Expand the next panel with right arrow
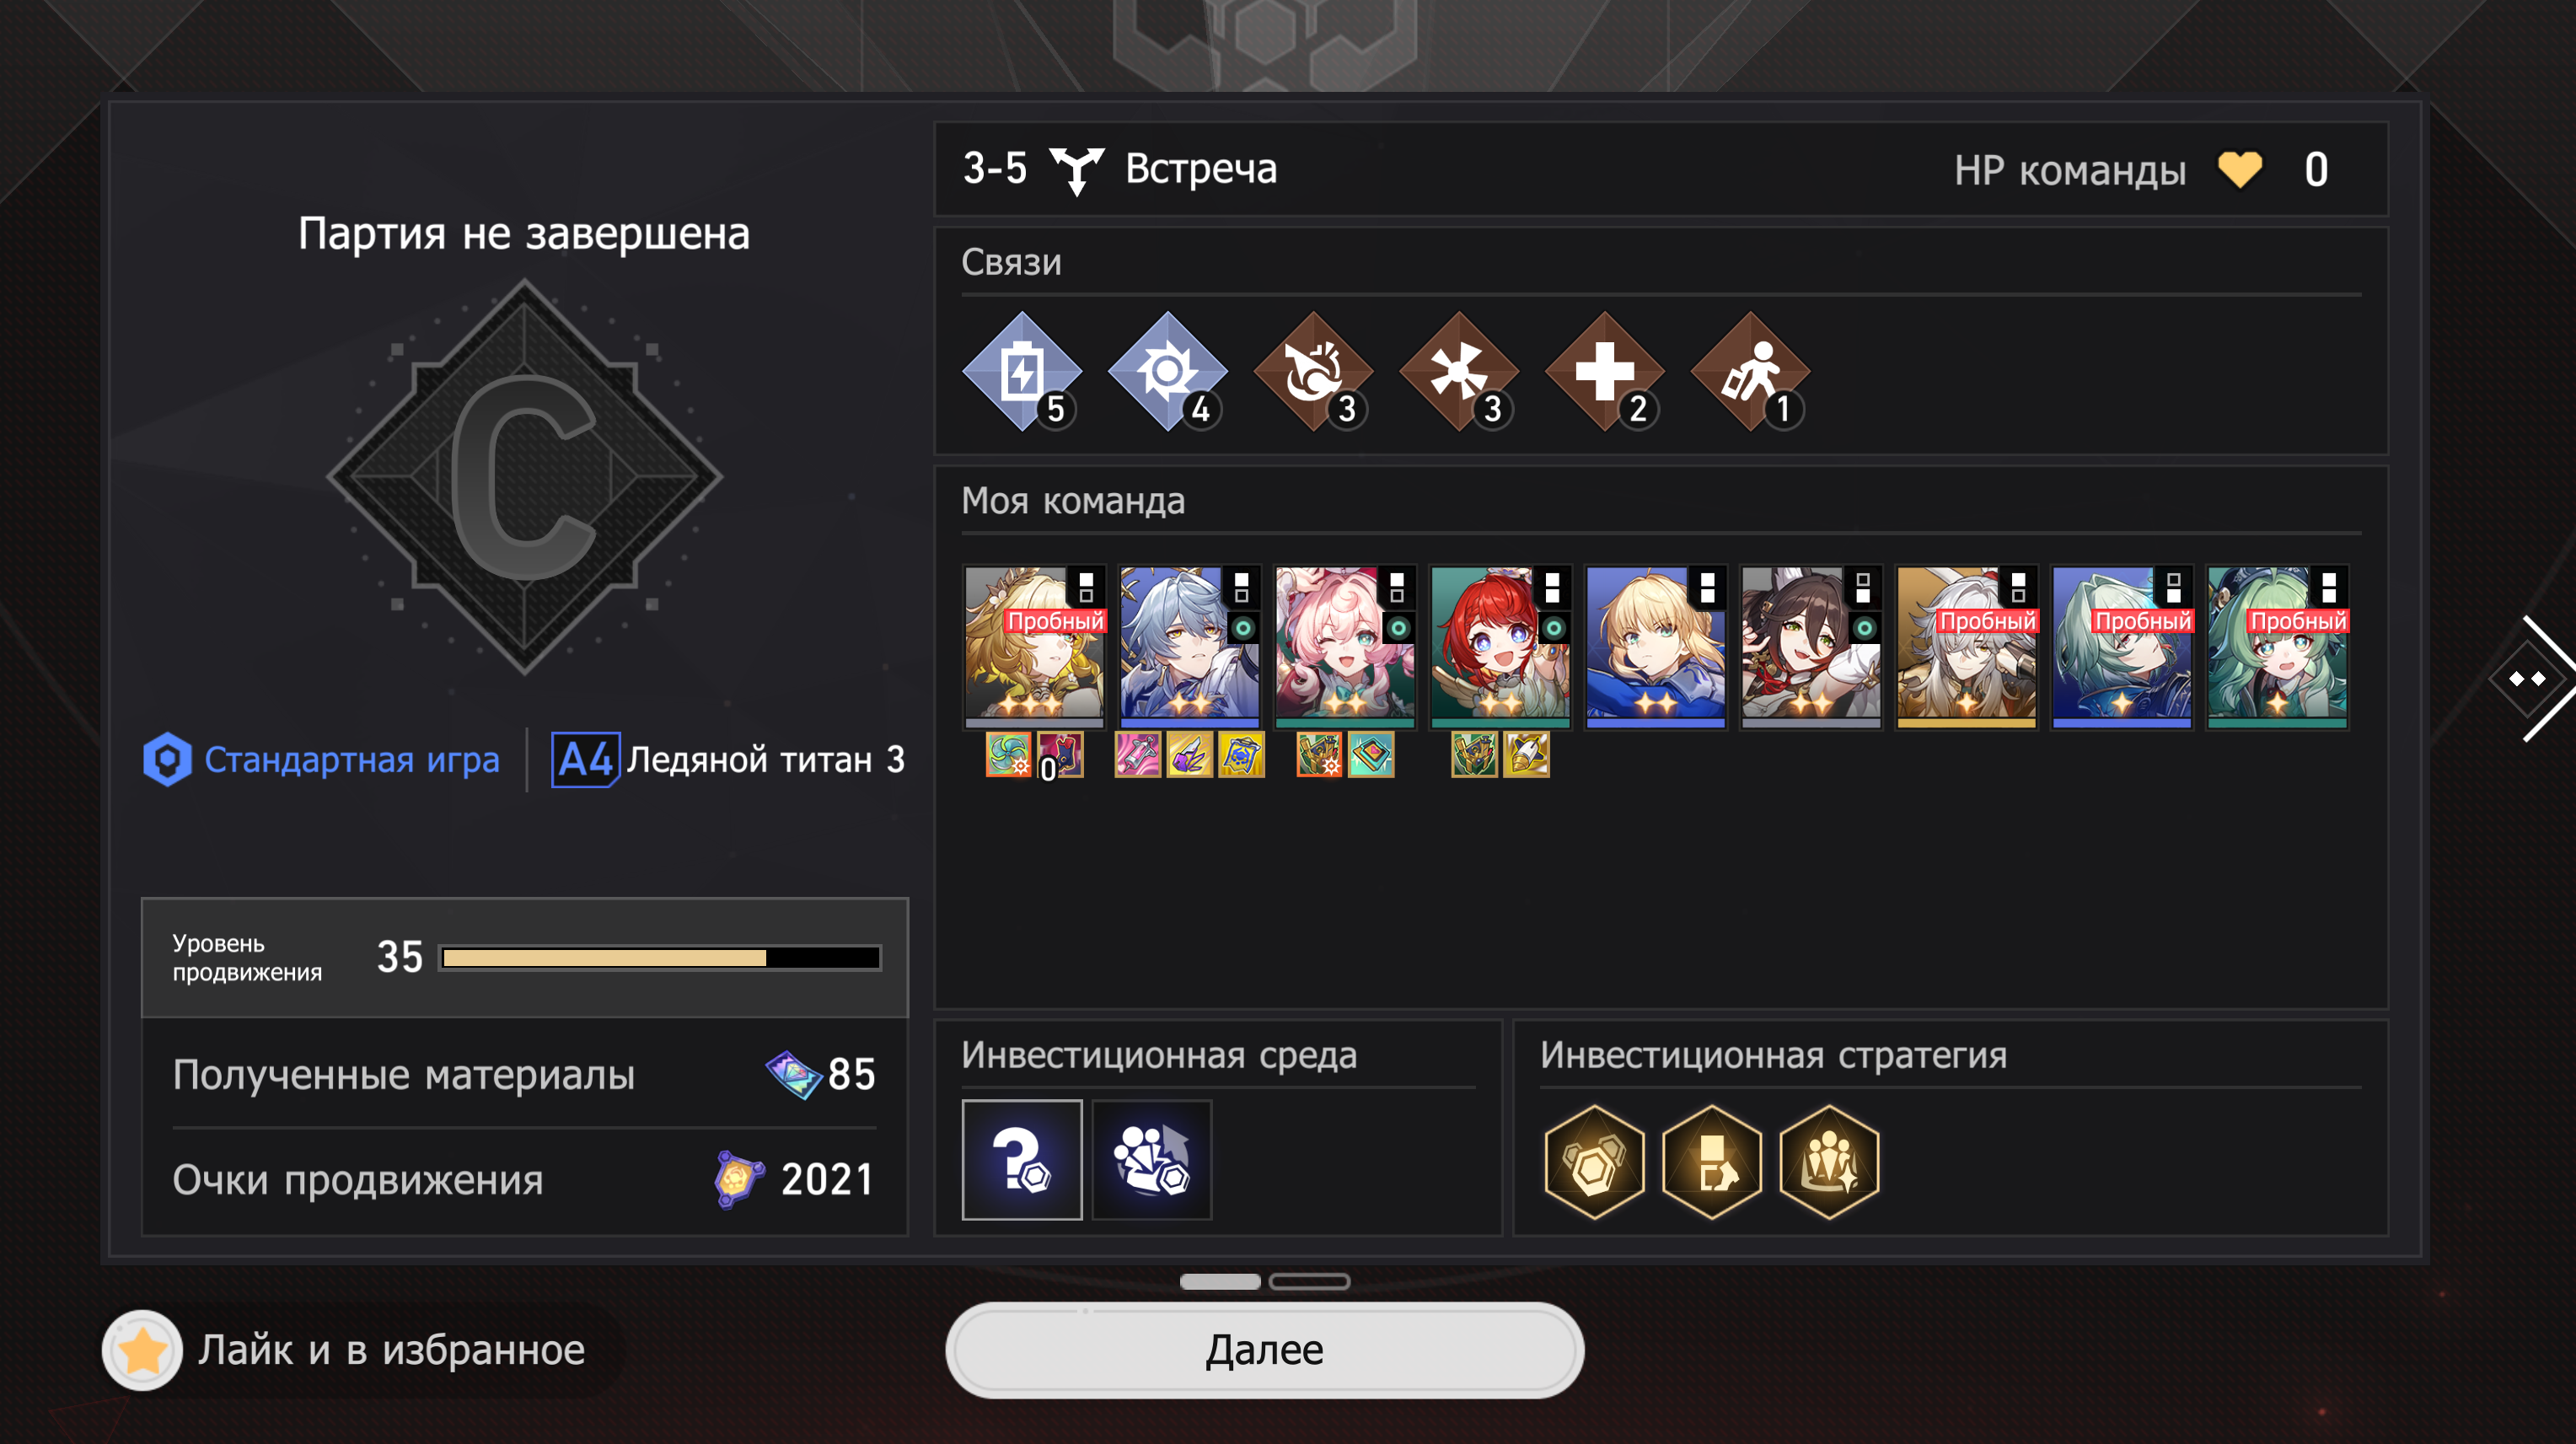 click(2530, 679)
